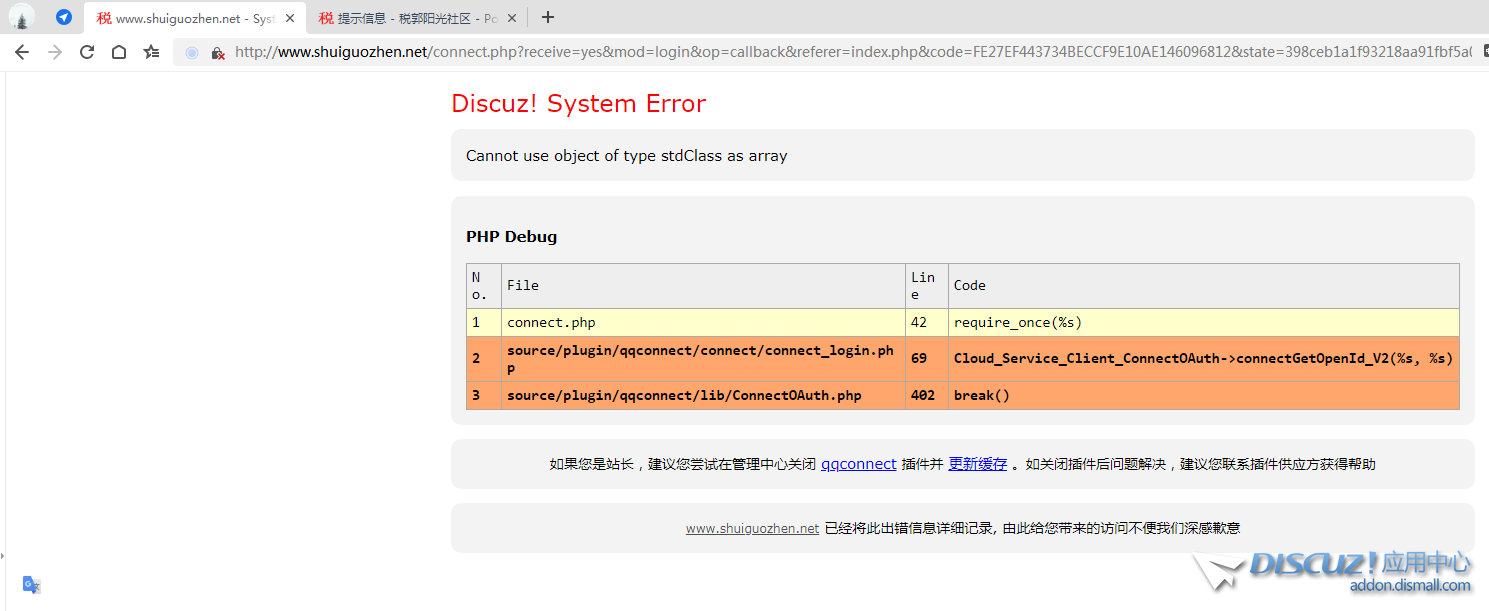Click the blue paper-plane icon in tab strip
The width and height of the screenshot is (1489, 611).
[64, 17]
